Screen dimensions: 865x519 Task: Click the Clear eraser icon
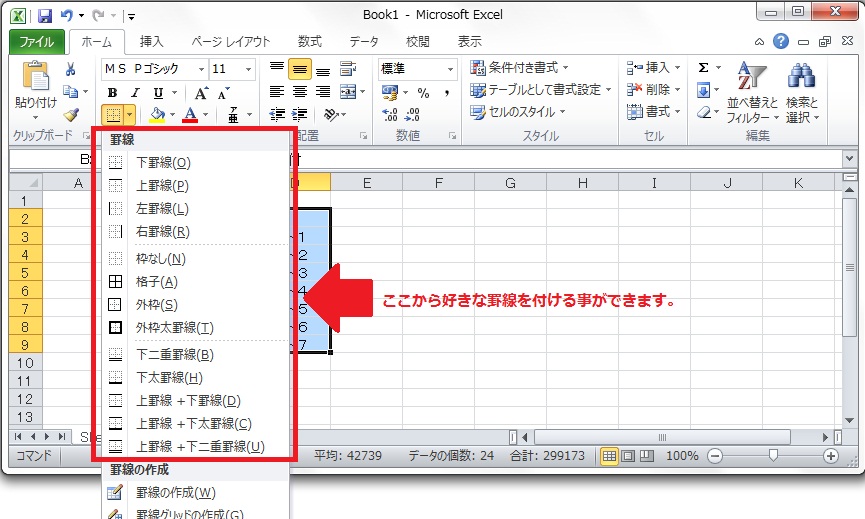[x=704, y=113]
